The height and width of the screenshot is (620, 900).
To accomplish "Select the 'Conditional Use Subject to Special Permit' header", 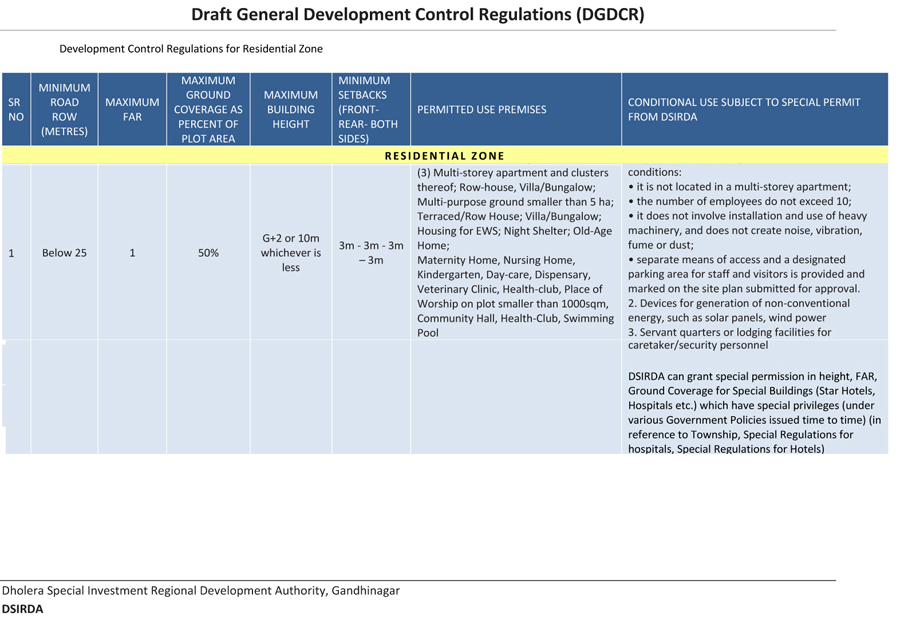I will 743,109.
